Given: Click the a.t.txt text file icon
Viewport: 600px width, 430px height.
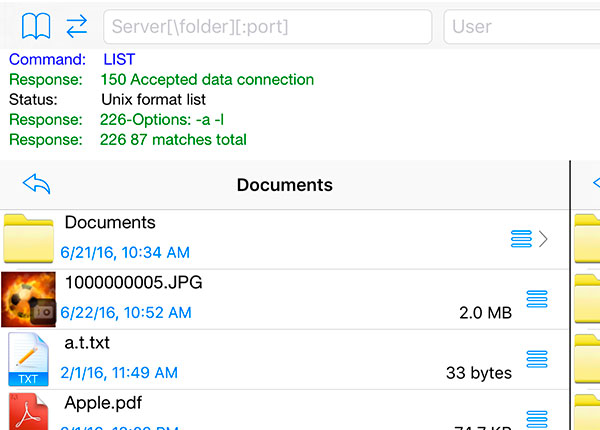Looking at the screenshot, I should click(x=28, y=359).
